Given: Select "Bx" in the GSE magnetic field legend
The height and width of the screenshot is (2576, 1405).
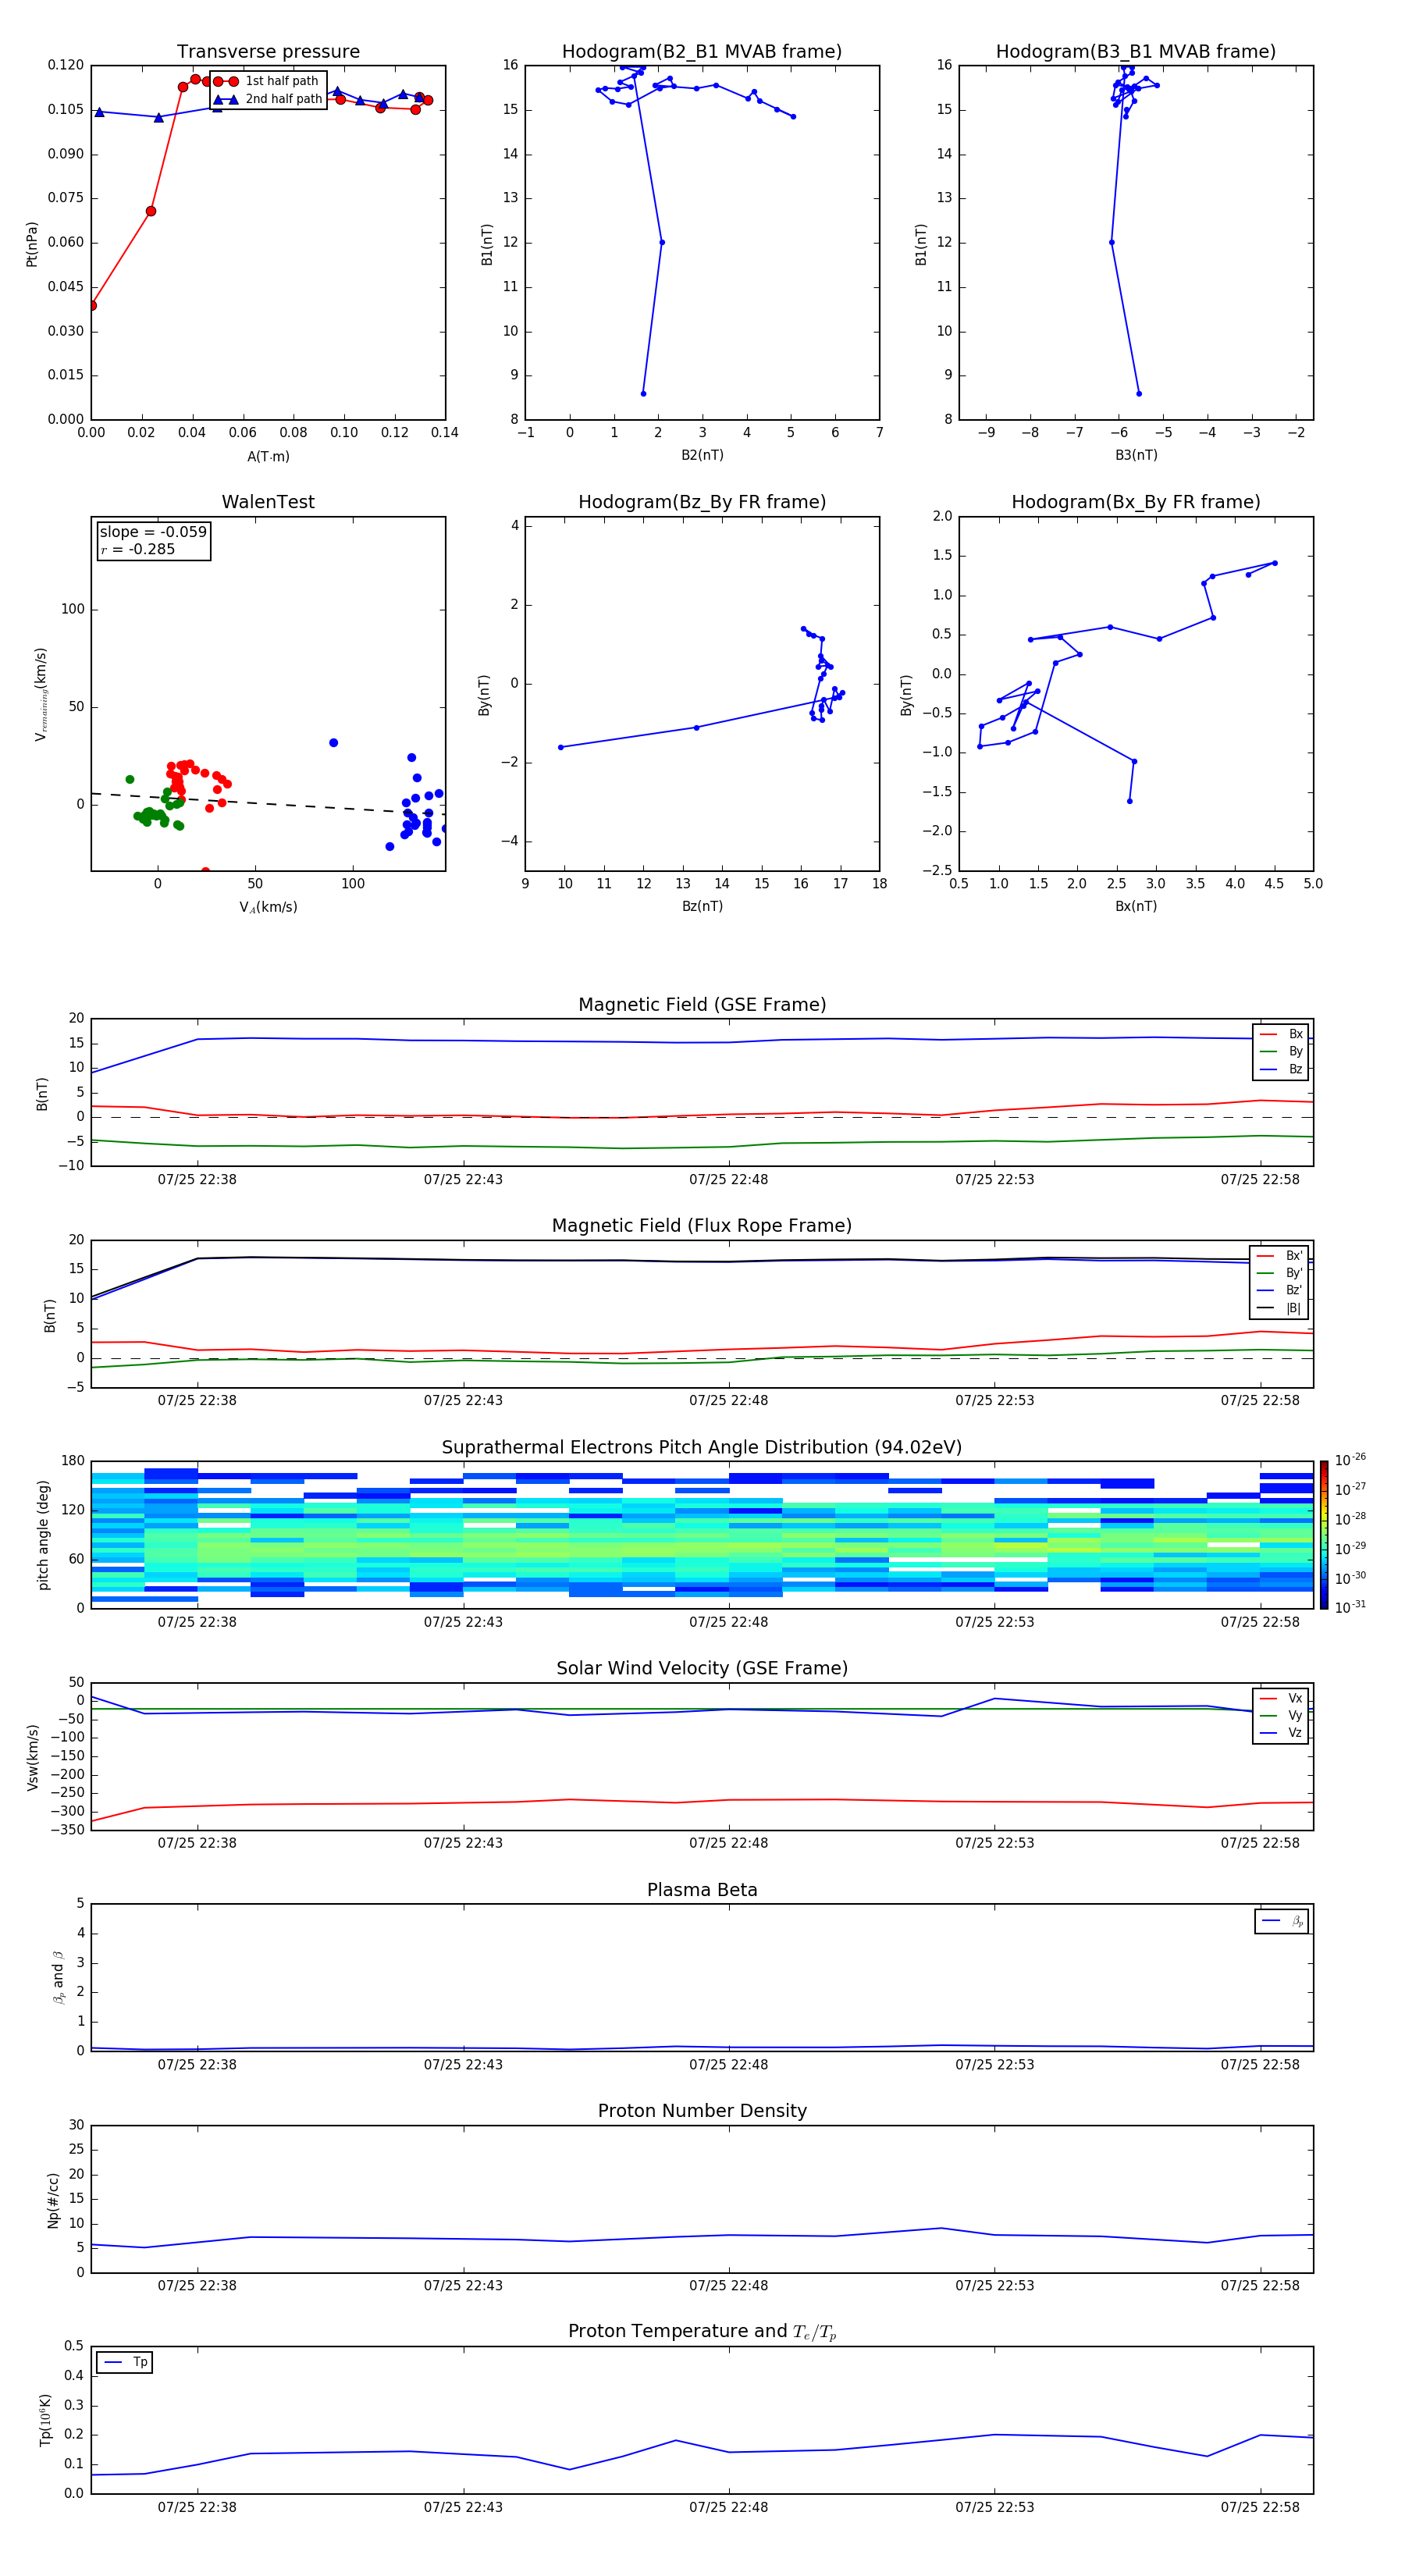Looking at the screenshot, I should click(x=1281, y=1034).
